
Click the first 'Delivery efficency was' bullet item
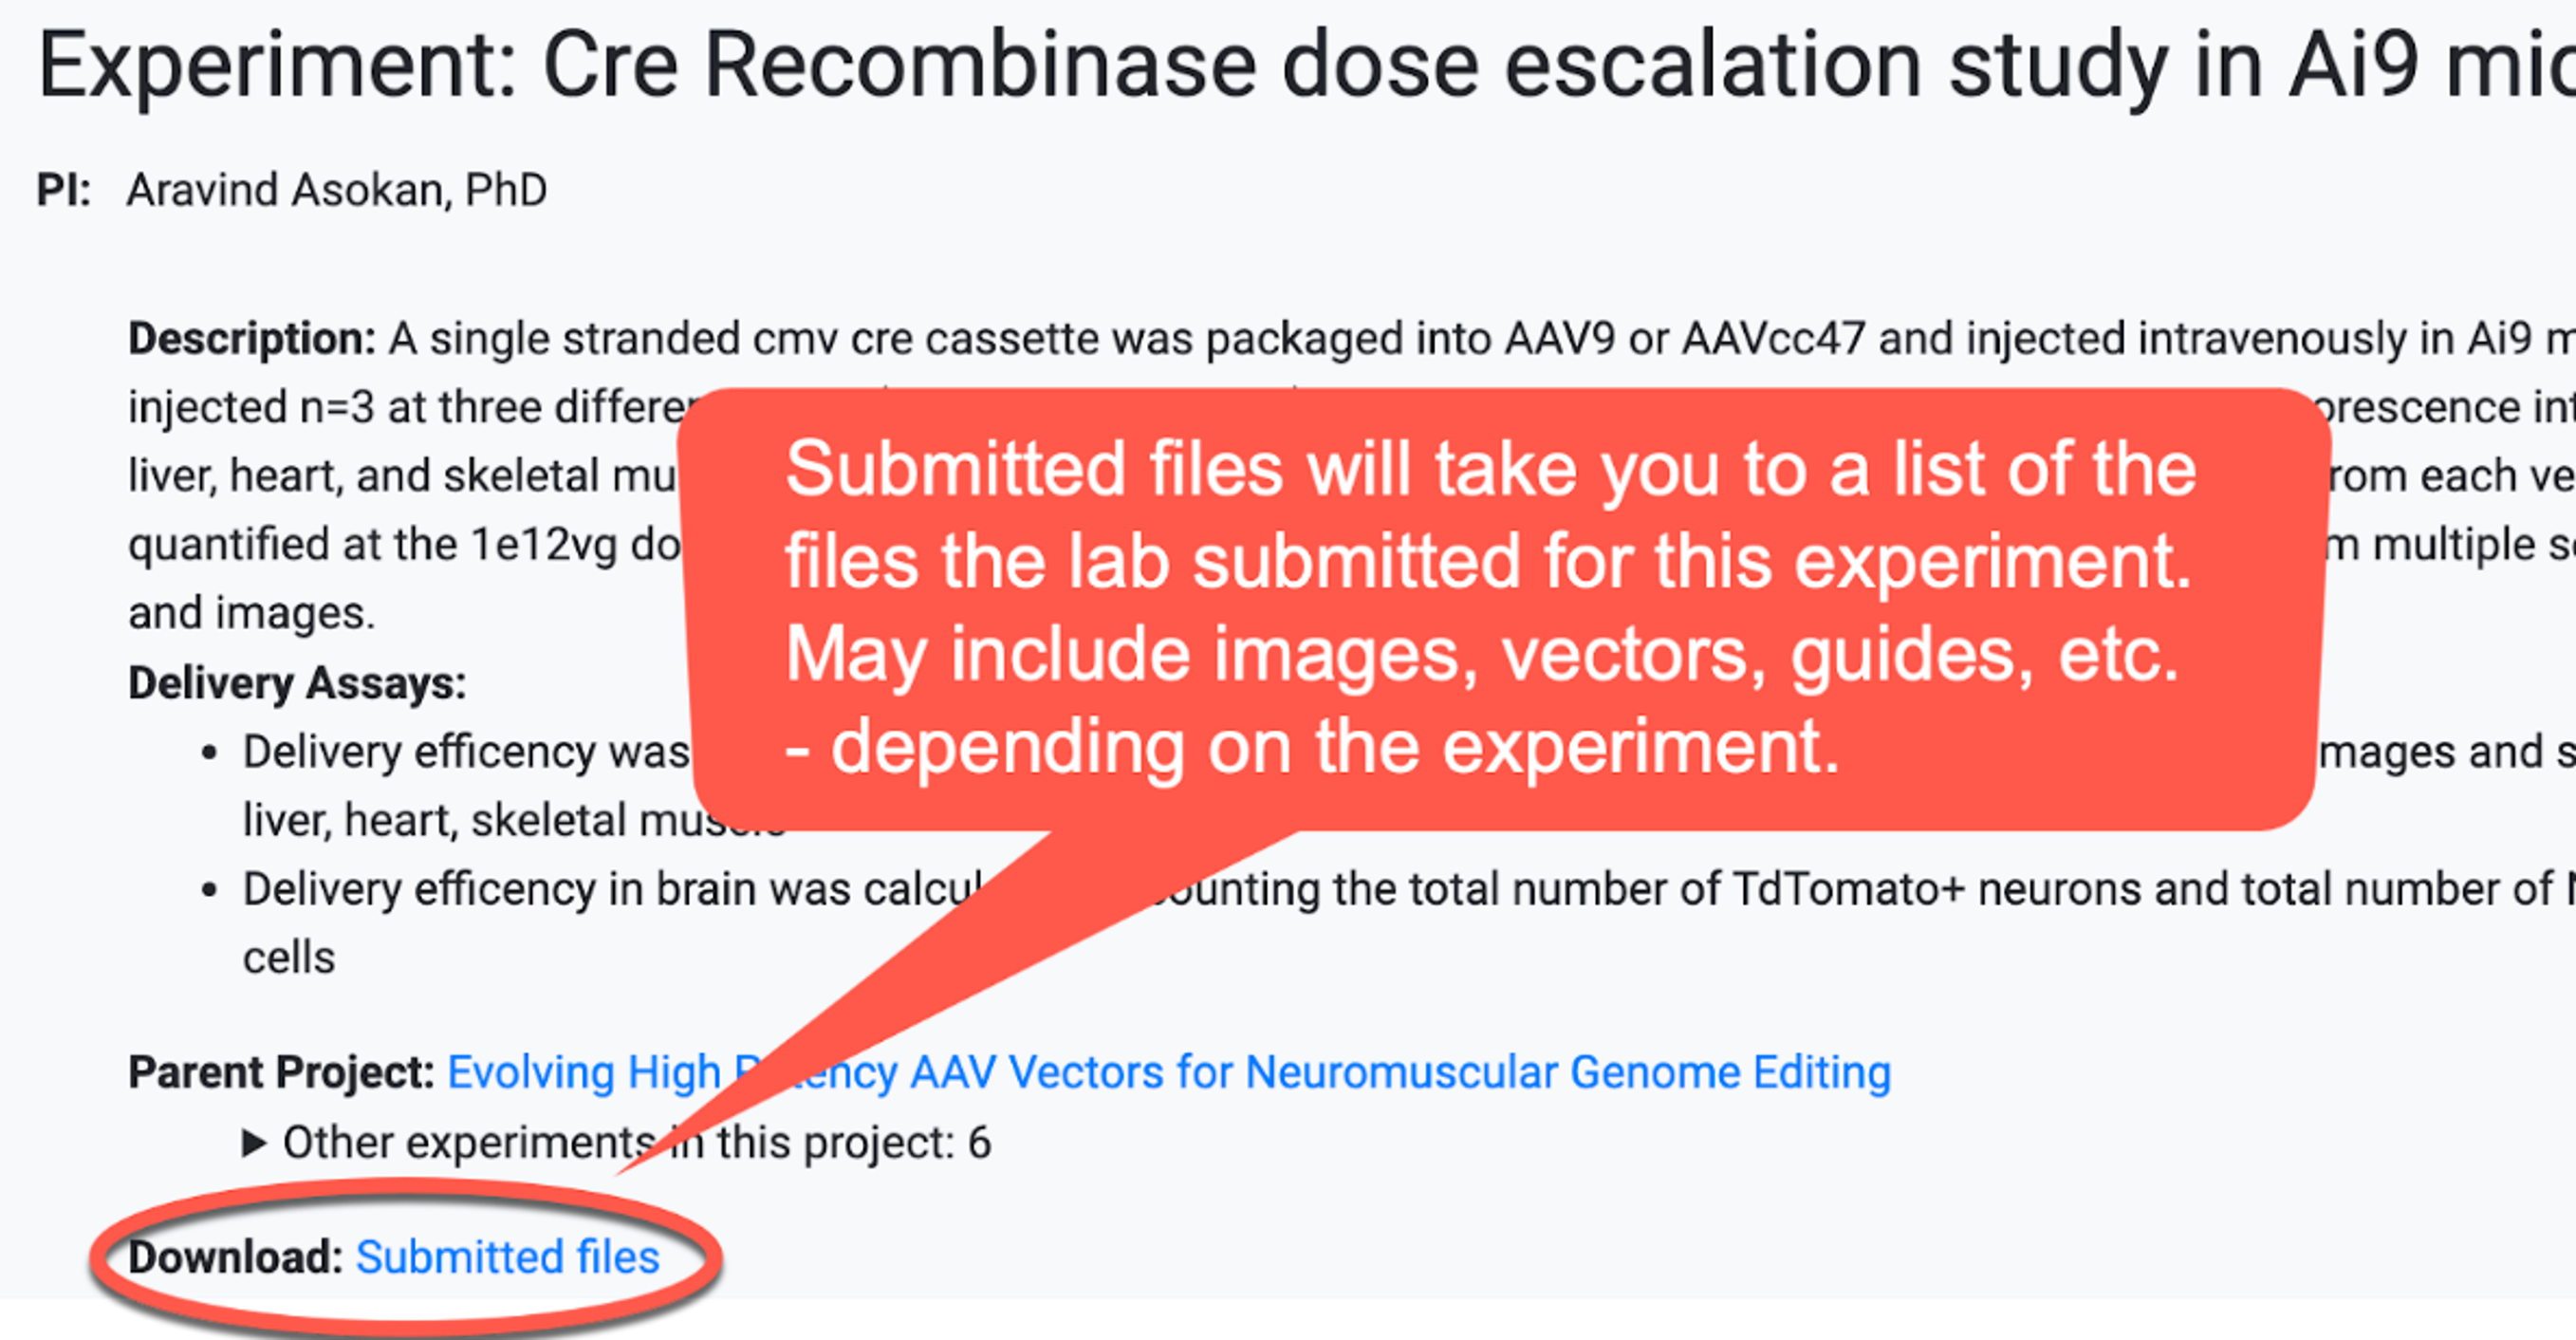(x=465, y=752)
